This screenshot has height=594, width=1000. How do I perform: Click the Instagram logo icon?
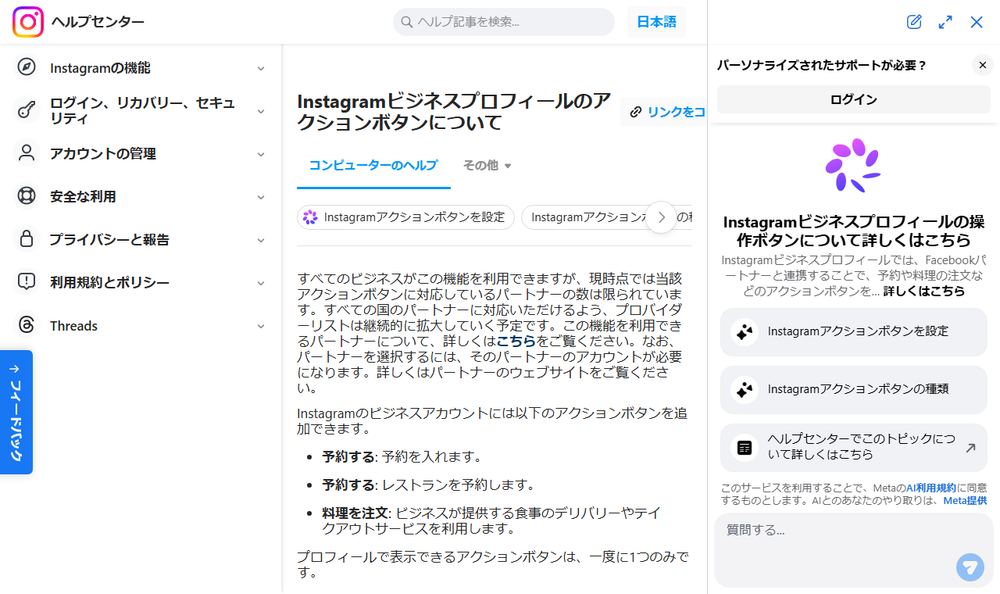click(27, 22)
